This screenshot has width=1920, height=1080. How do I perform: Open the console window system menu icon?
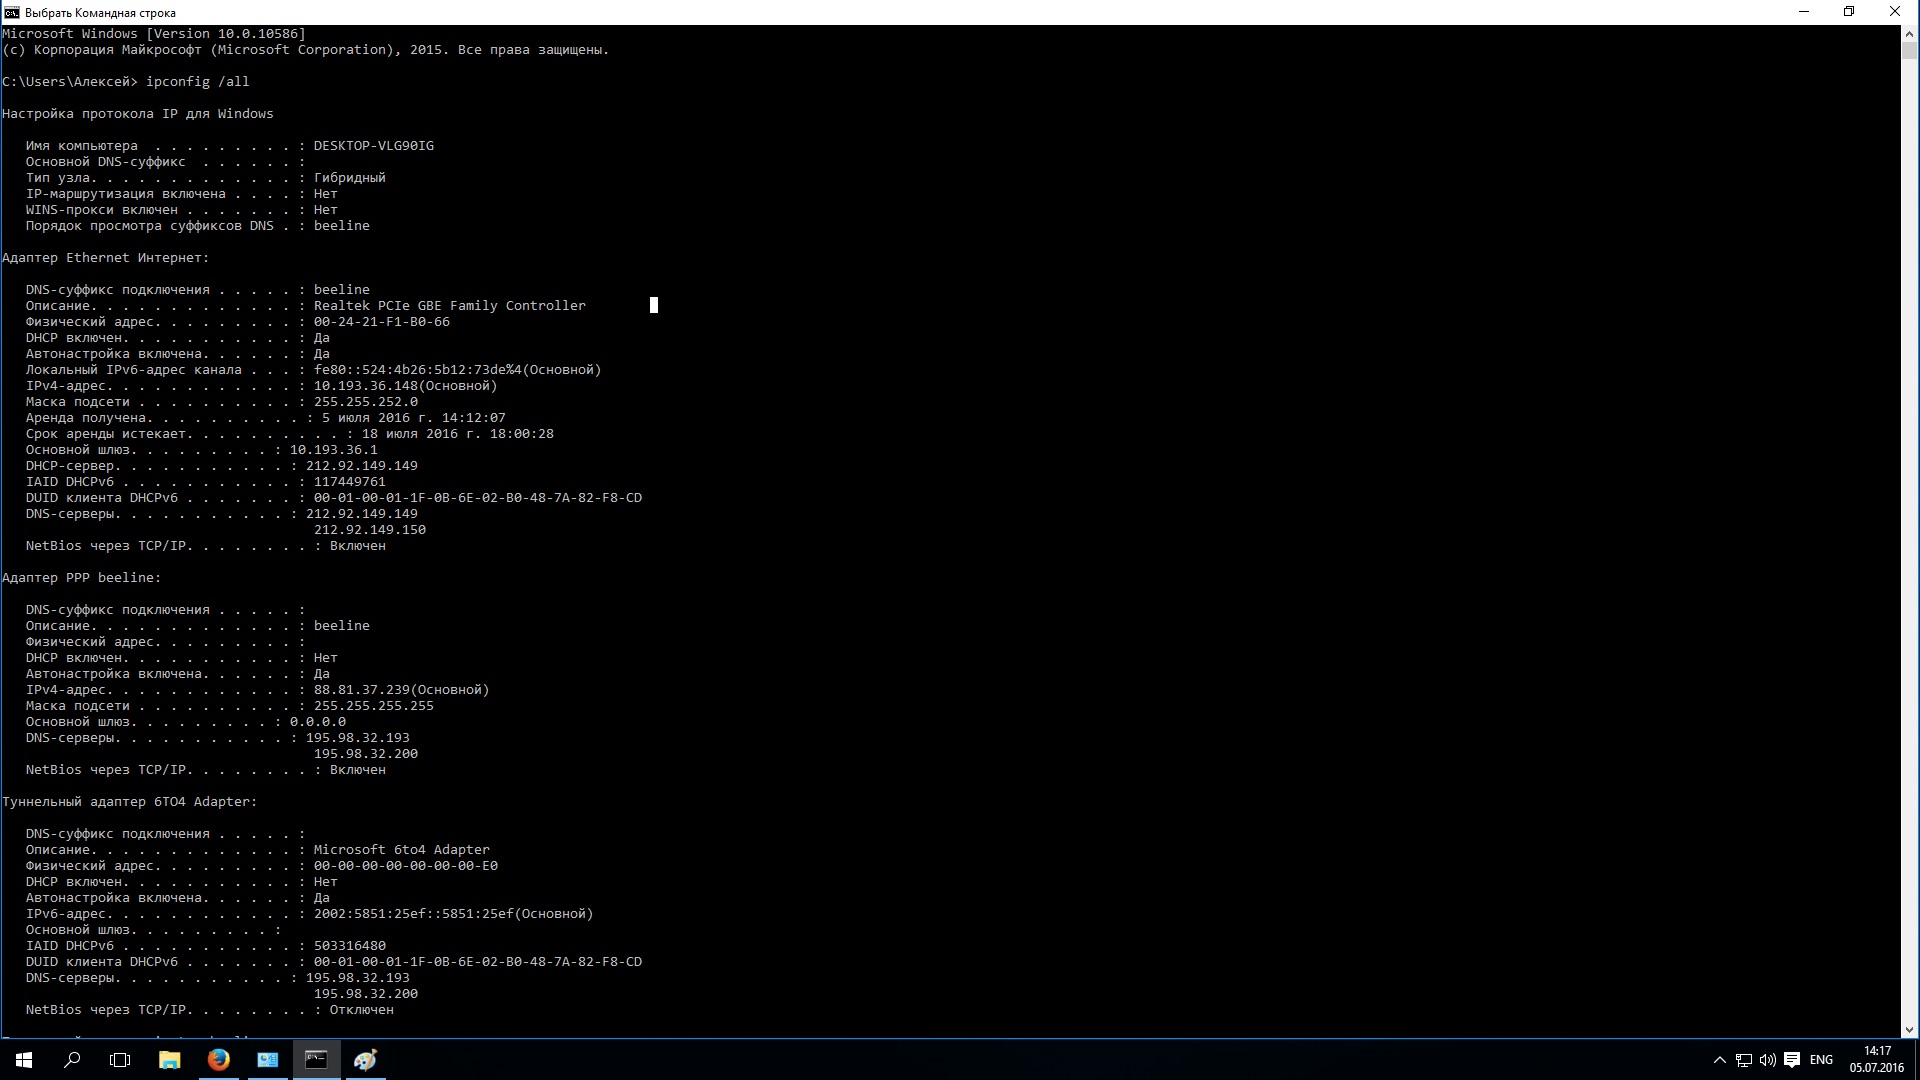pos(11,12)
